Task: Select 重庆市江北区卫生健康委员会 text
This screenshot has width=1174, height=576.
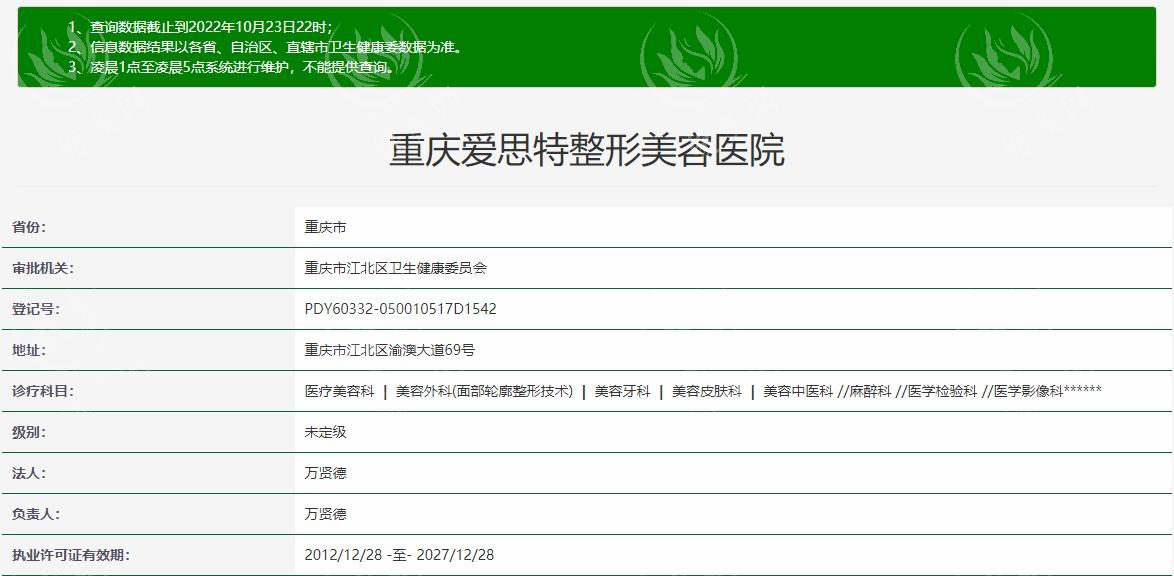Action: [395, 268]
